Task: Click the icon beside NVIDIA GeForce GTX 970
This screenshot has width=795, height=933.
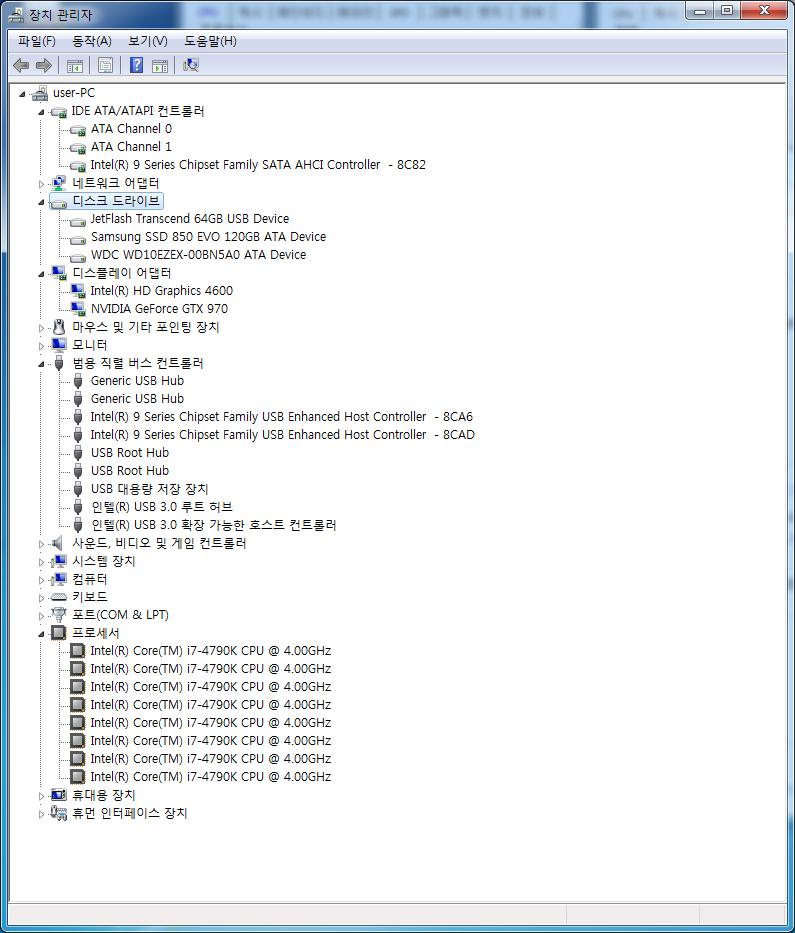Action: (77, 309)
